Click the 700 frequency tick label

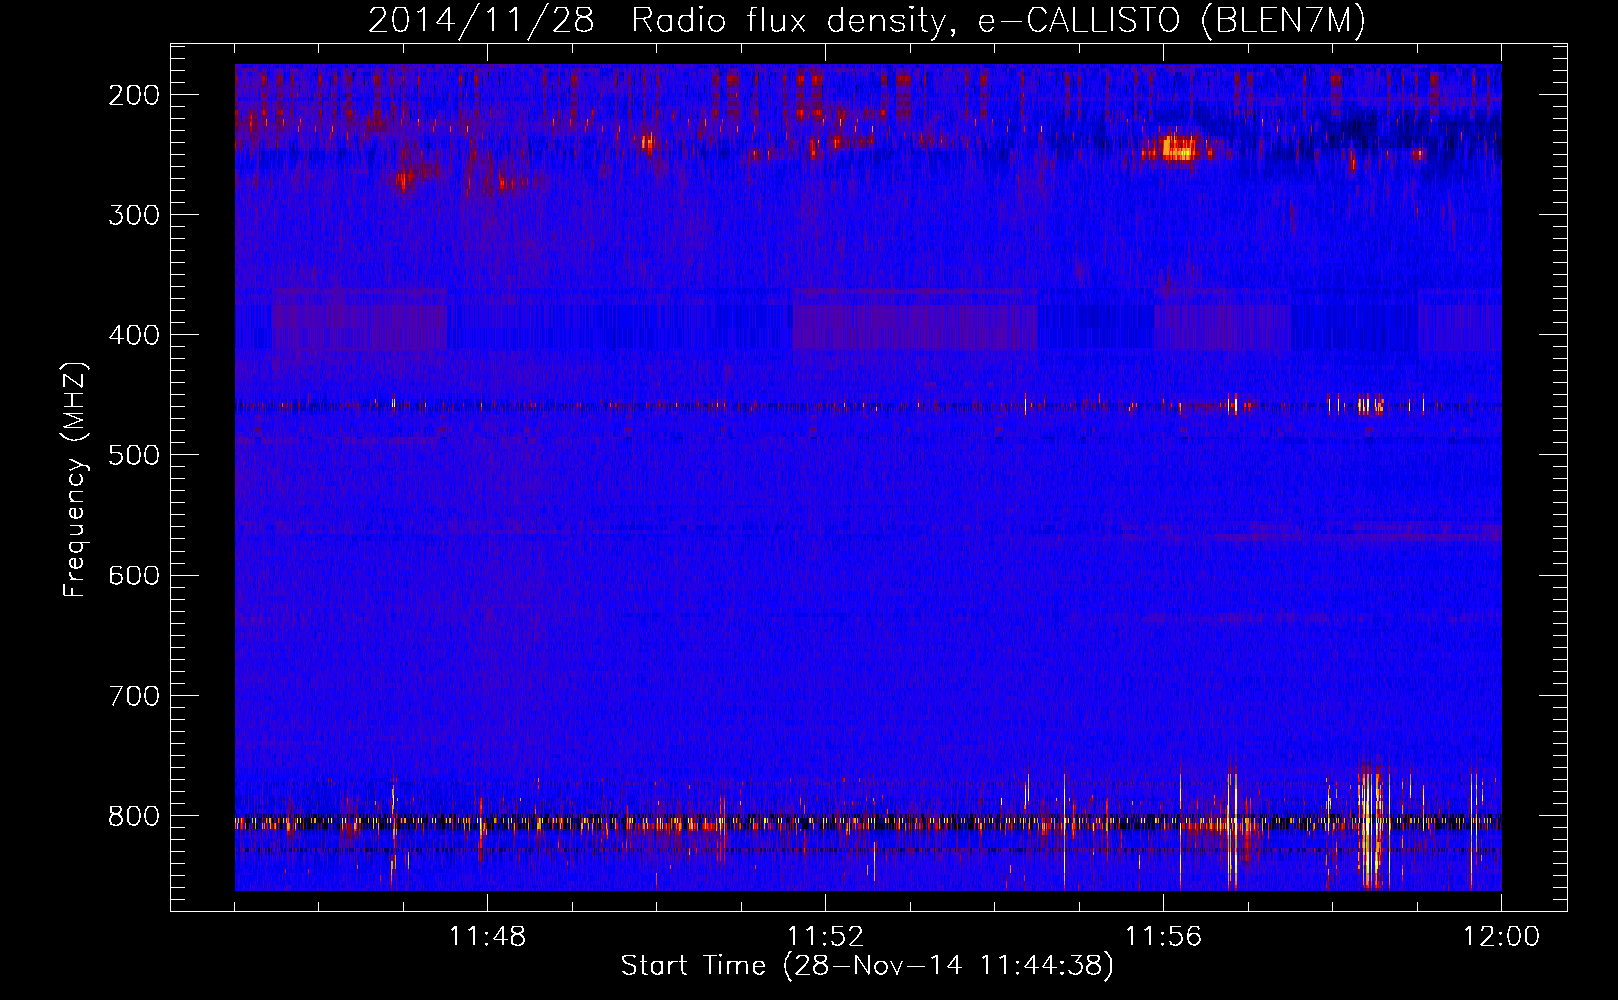coord(134,695)
